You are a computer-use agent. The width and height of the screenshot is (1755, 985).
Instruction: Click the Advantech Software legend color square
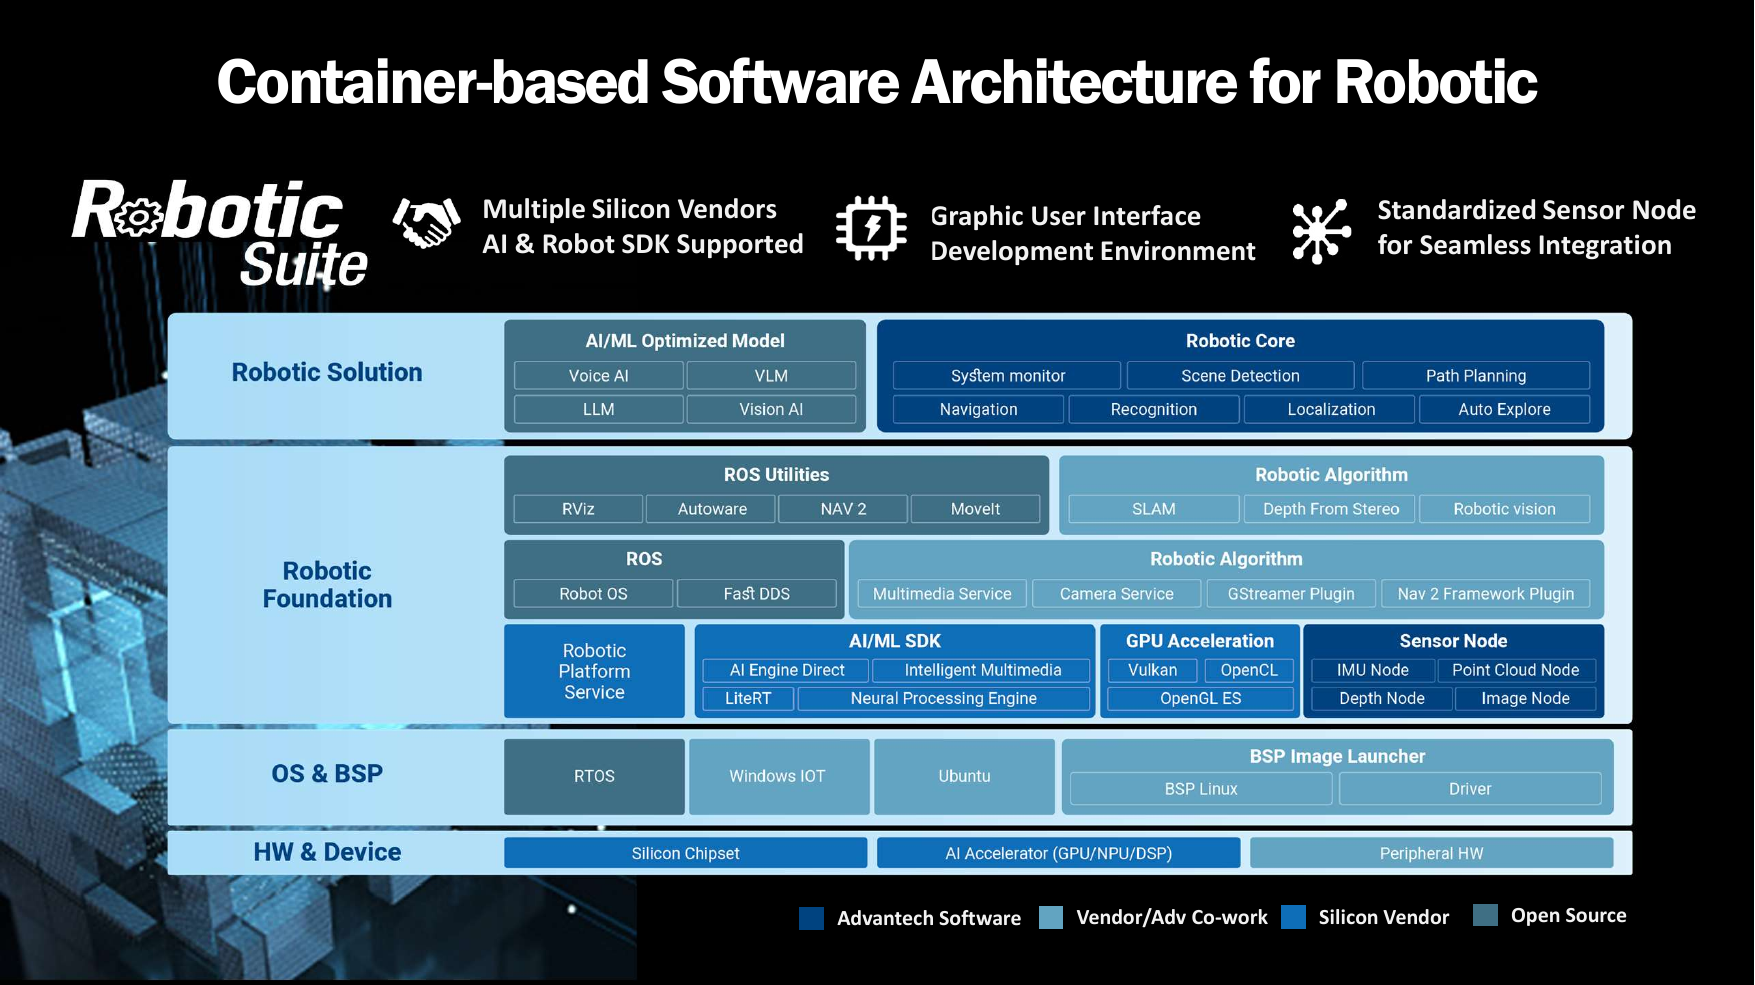pyautogui.click(x=811, y=918)
